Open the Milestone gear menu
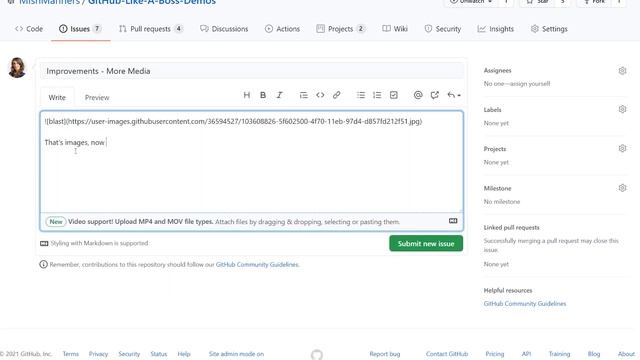Image resolution: width=640 pixels, height=360 pixels. [622, 188]
